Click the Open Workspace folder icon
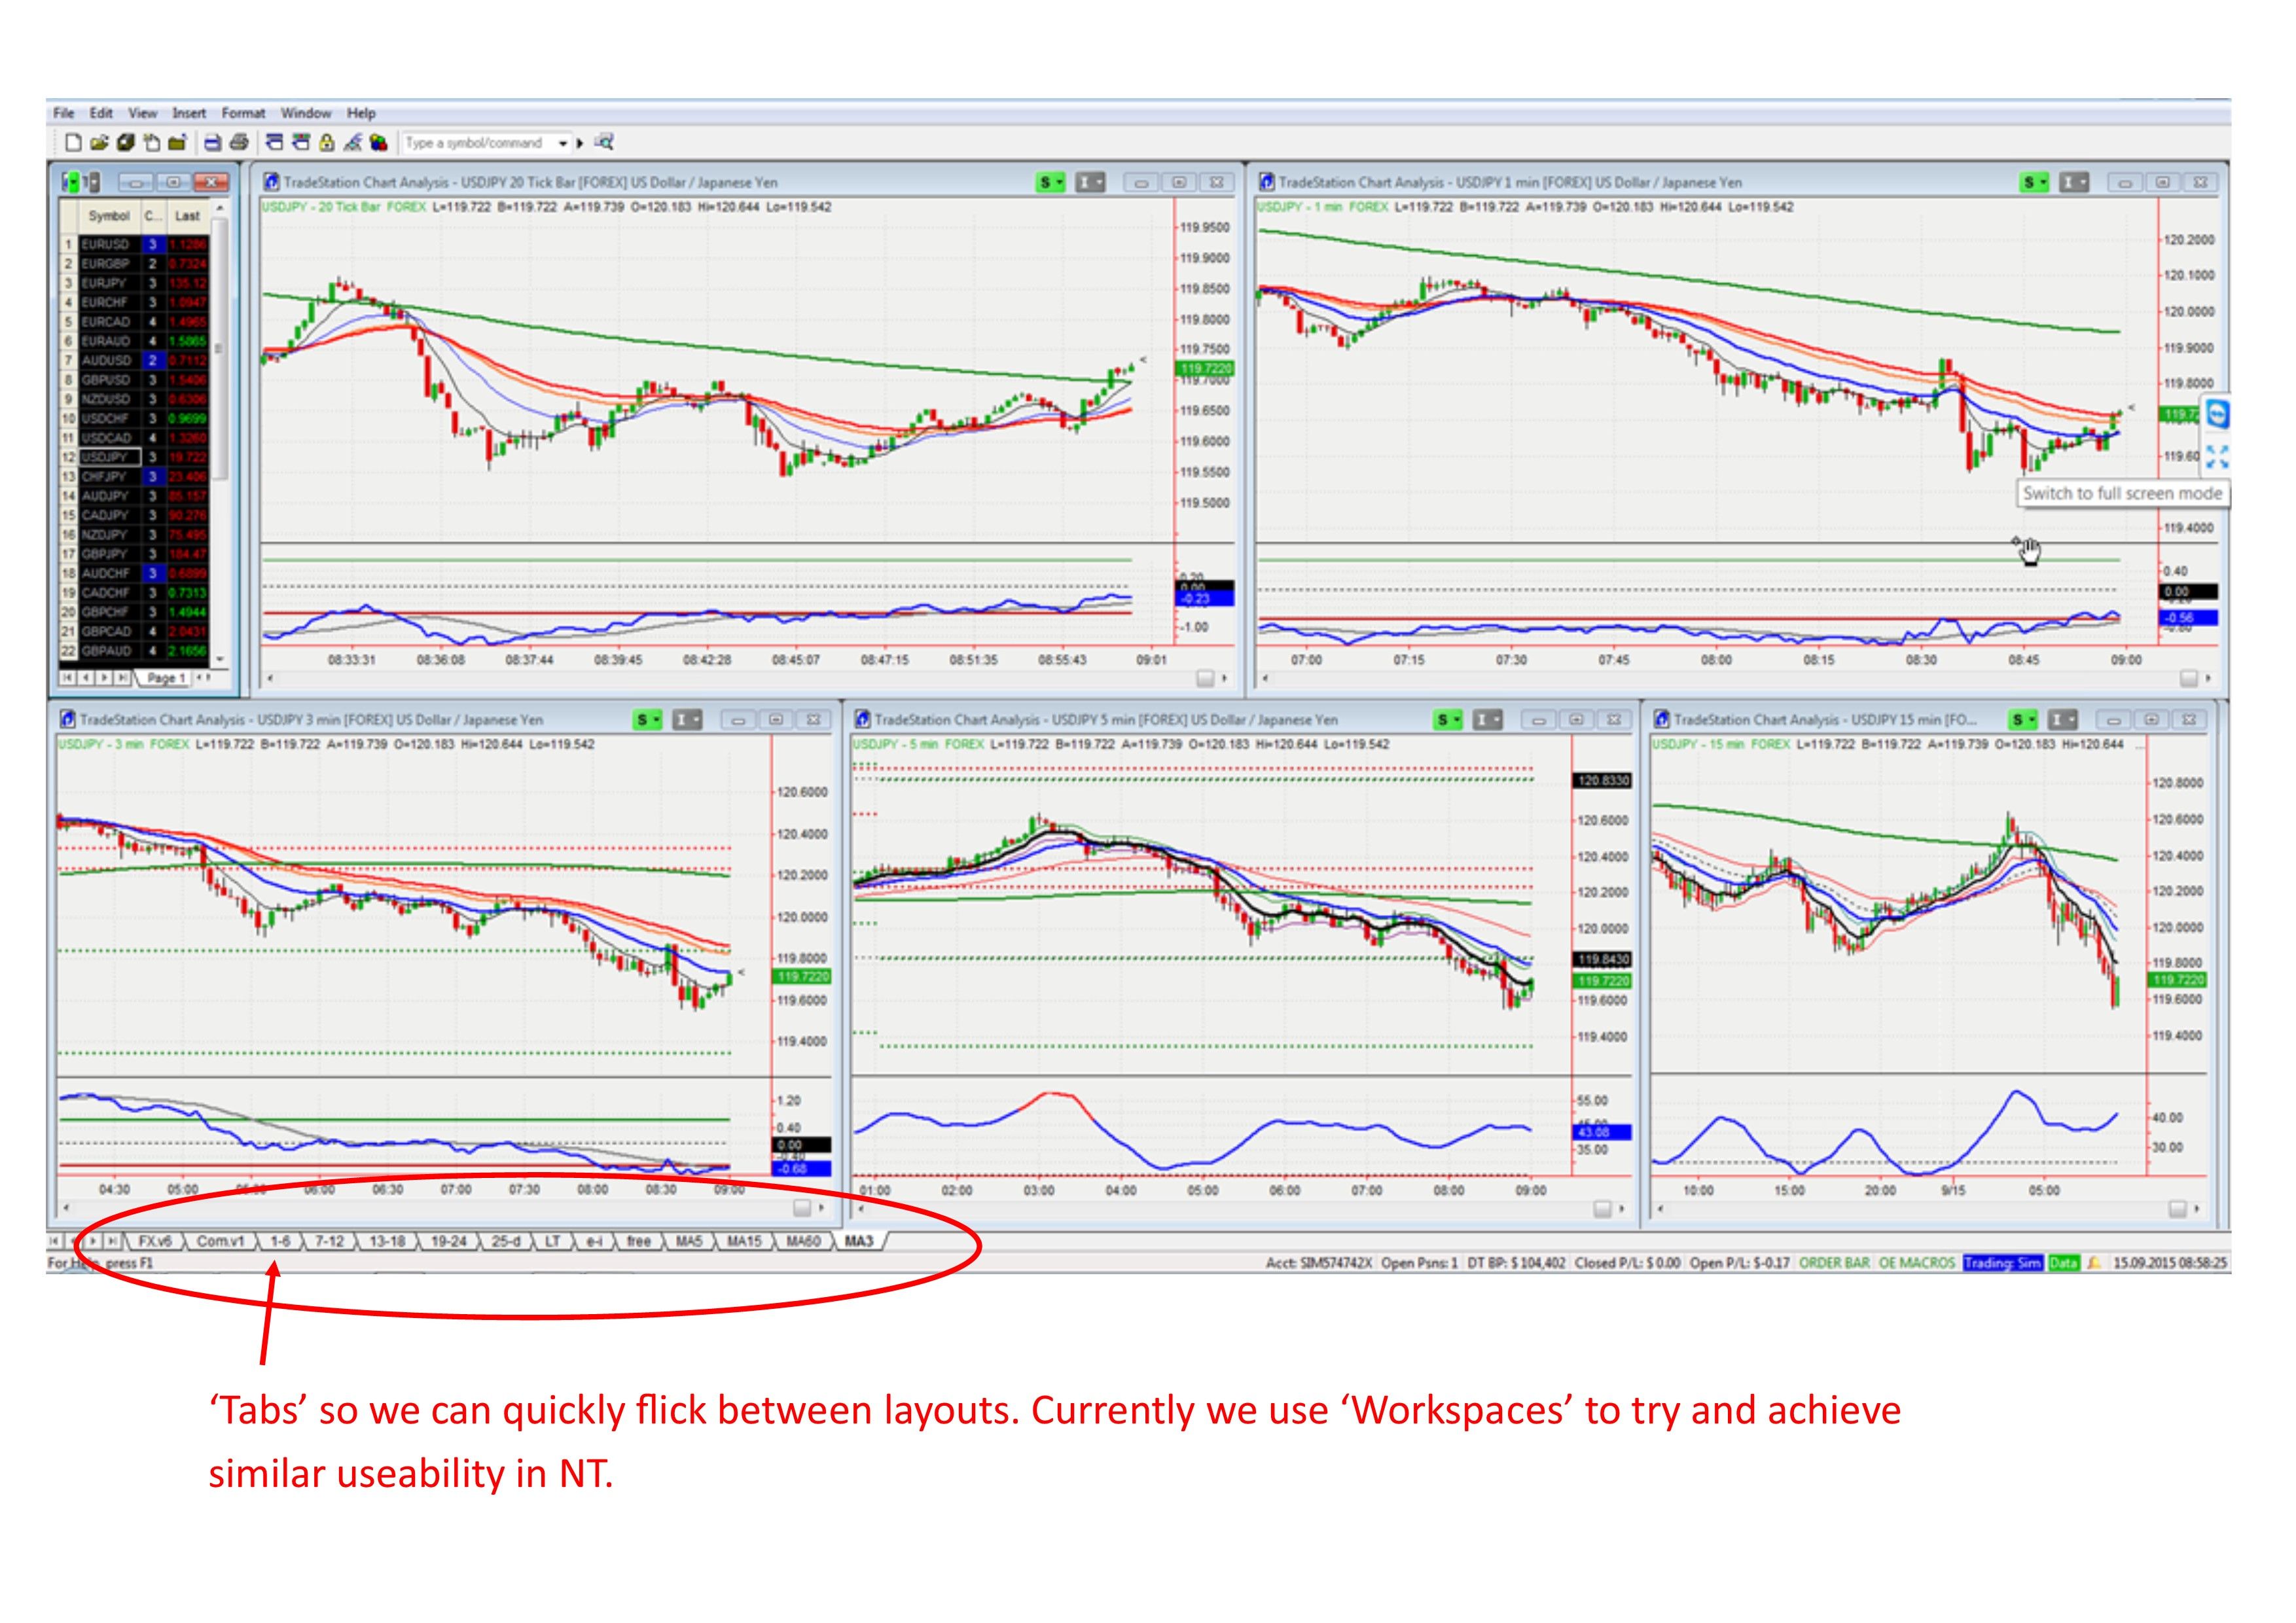 [98, 143]
